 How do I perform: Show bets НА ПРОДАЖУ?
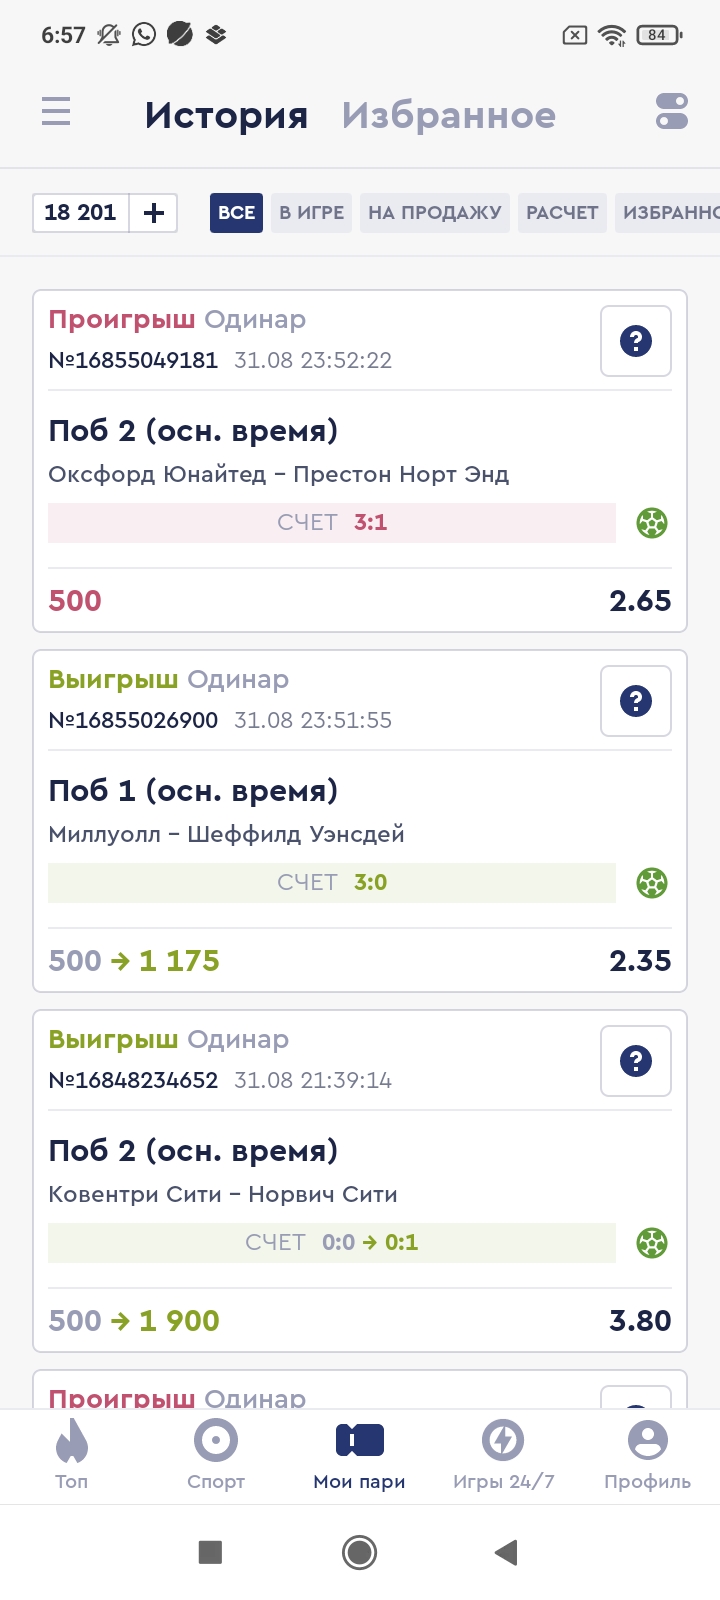(x=434, y=213)
